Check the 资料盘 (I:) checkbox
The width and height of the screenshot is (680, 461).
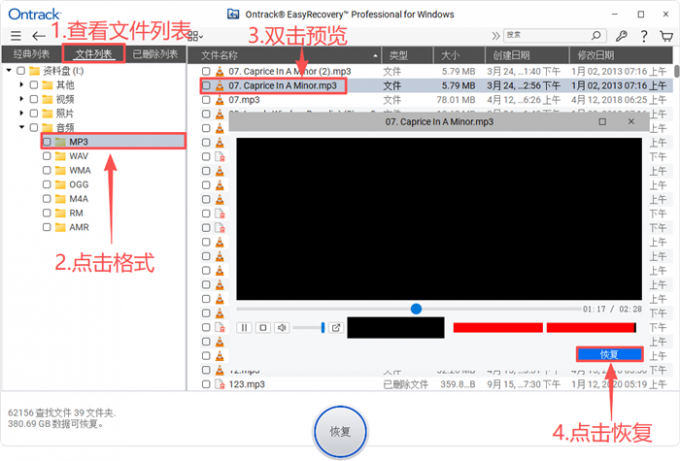(21, 71)
